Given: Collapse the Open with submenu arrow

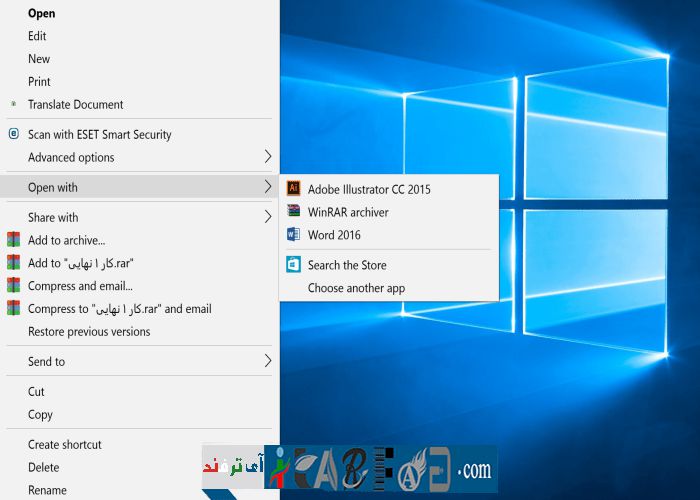Looking at the screenshot, I should (267, 187).
